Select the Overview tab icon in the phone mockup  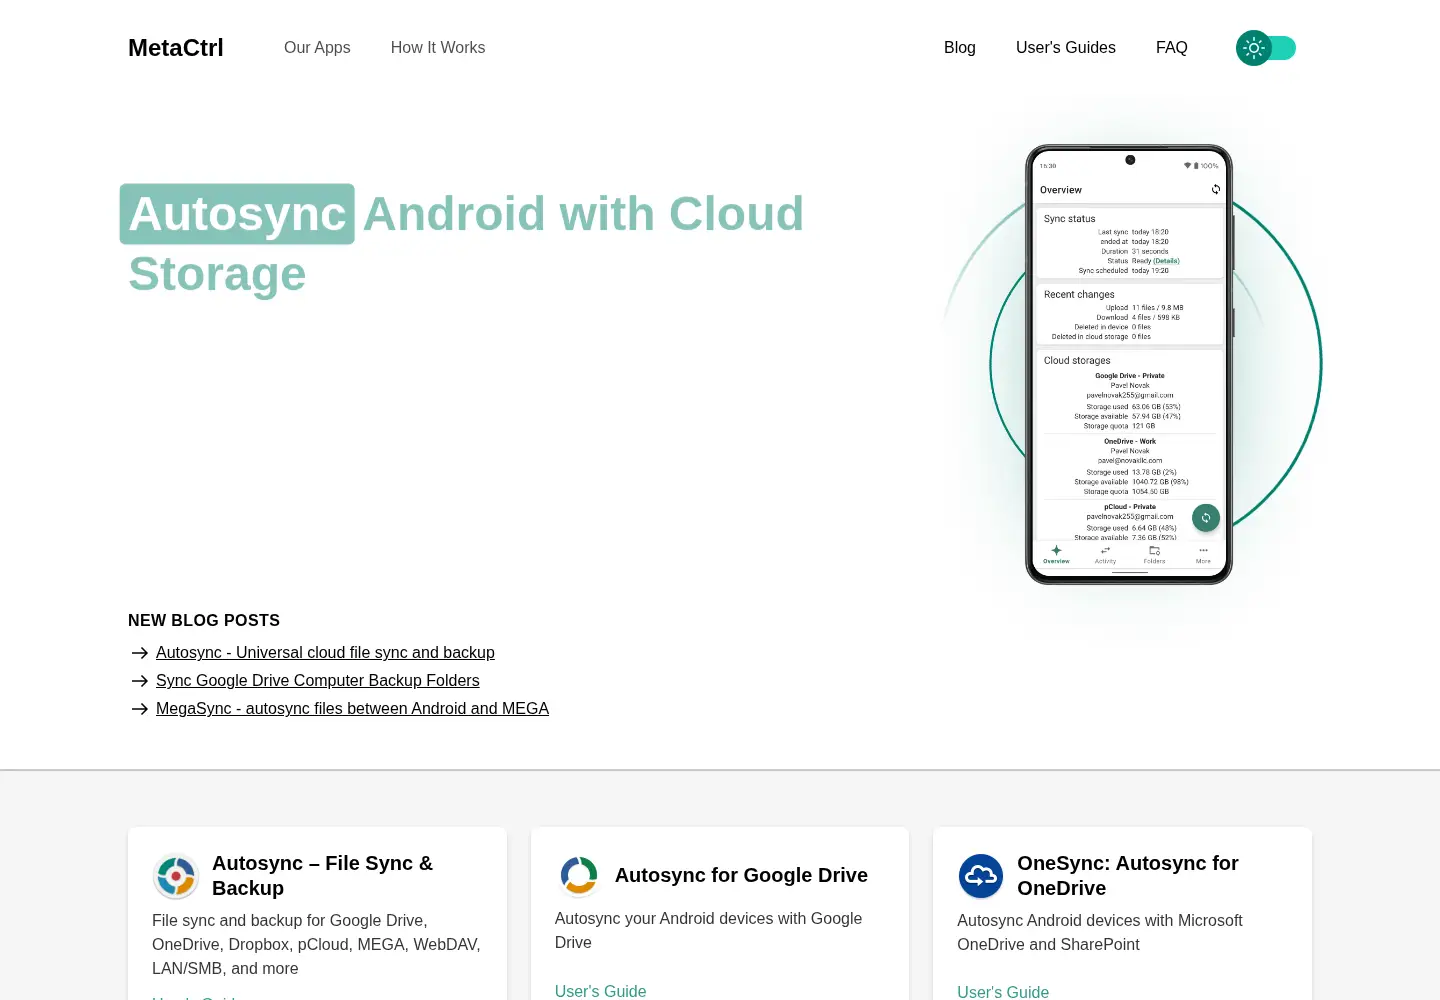point(1056,550)
